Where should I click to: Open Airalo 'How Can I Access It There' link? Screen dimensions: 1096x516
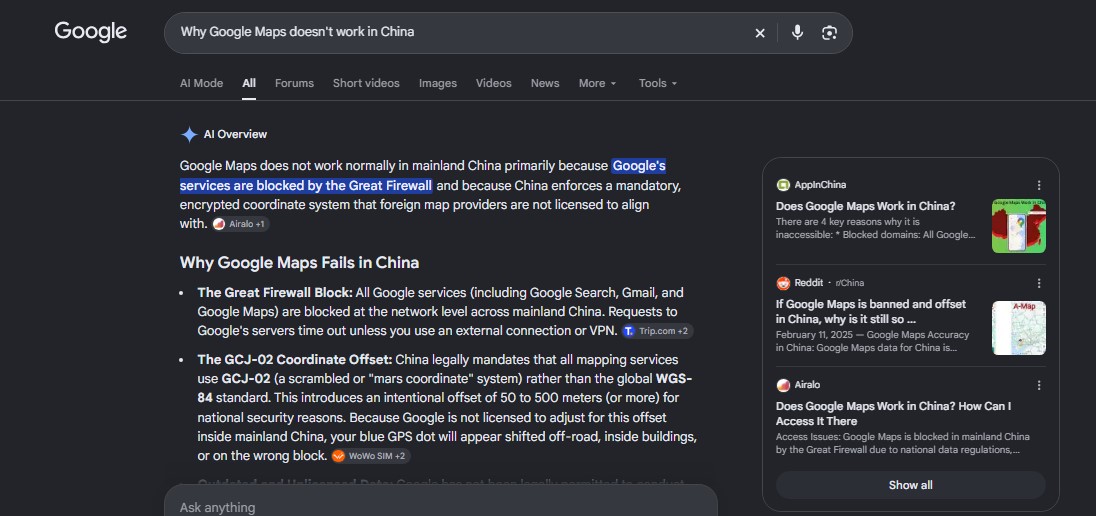click(x=893, y=413)
